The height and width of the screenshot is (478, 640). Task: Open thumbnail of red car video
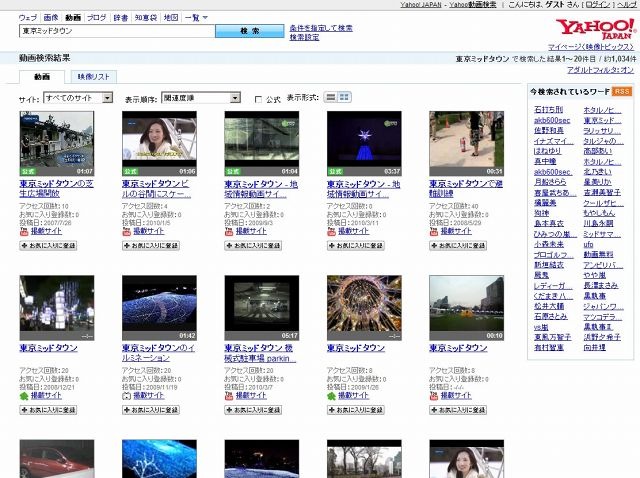tap(57, 459)
